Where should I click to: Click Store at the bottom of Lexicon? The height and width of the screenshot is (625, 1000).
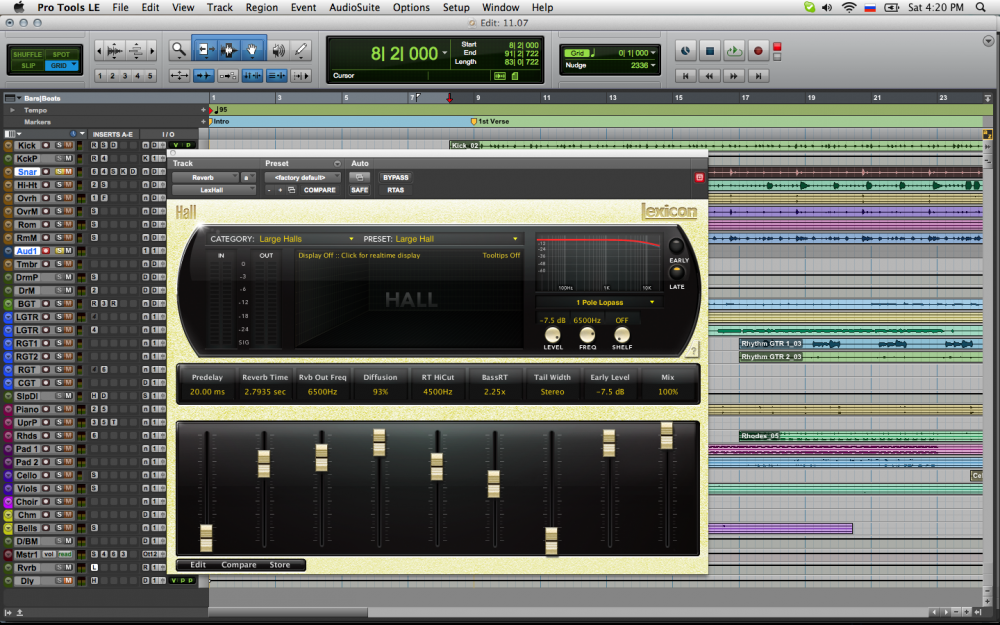(279, 565)
